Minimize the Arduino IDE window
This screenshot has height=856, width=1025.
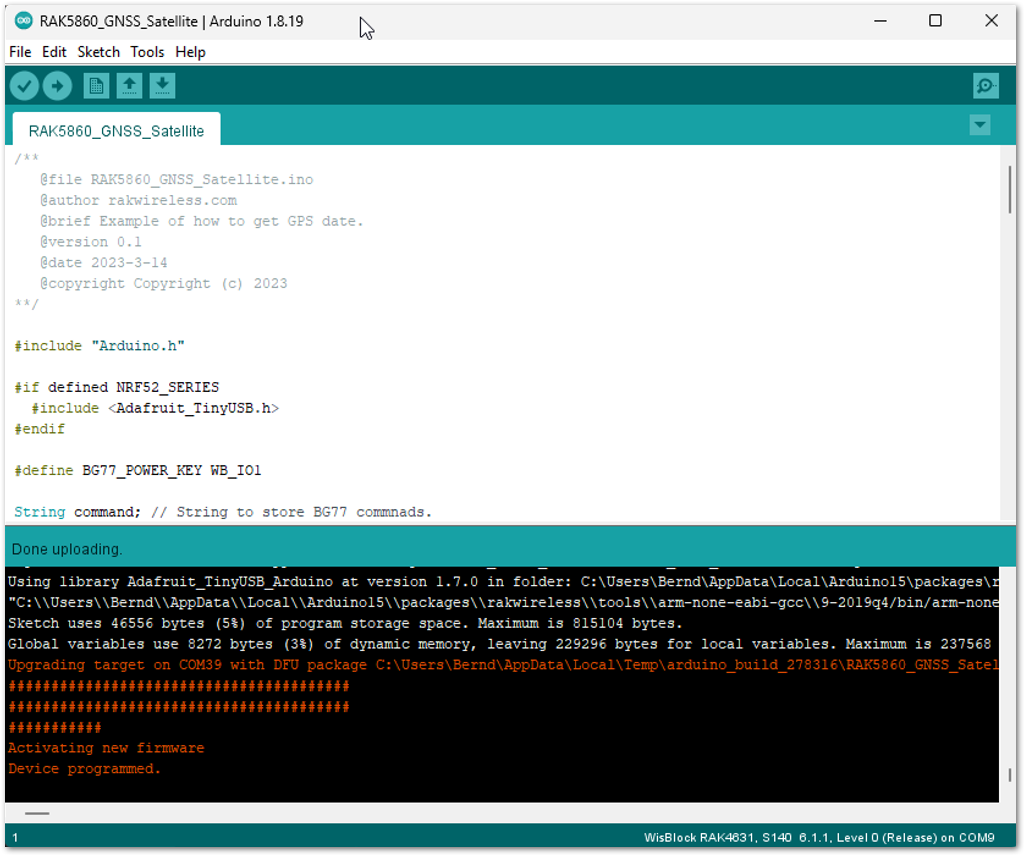(x=881, y=21)
